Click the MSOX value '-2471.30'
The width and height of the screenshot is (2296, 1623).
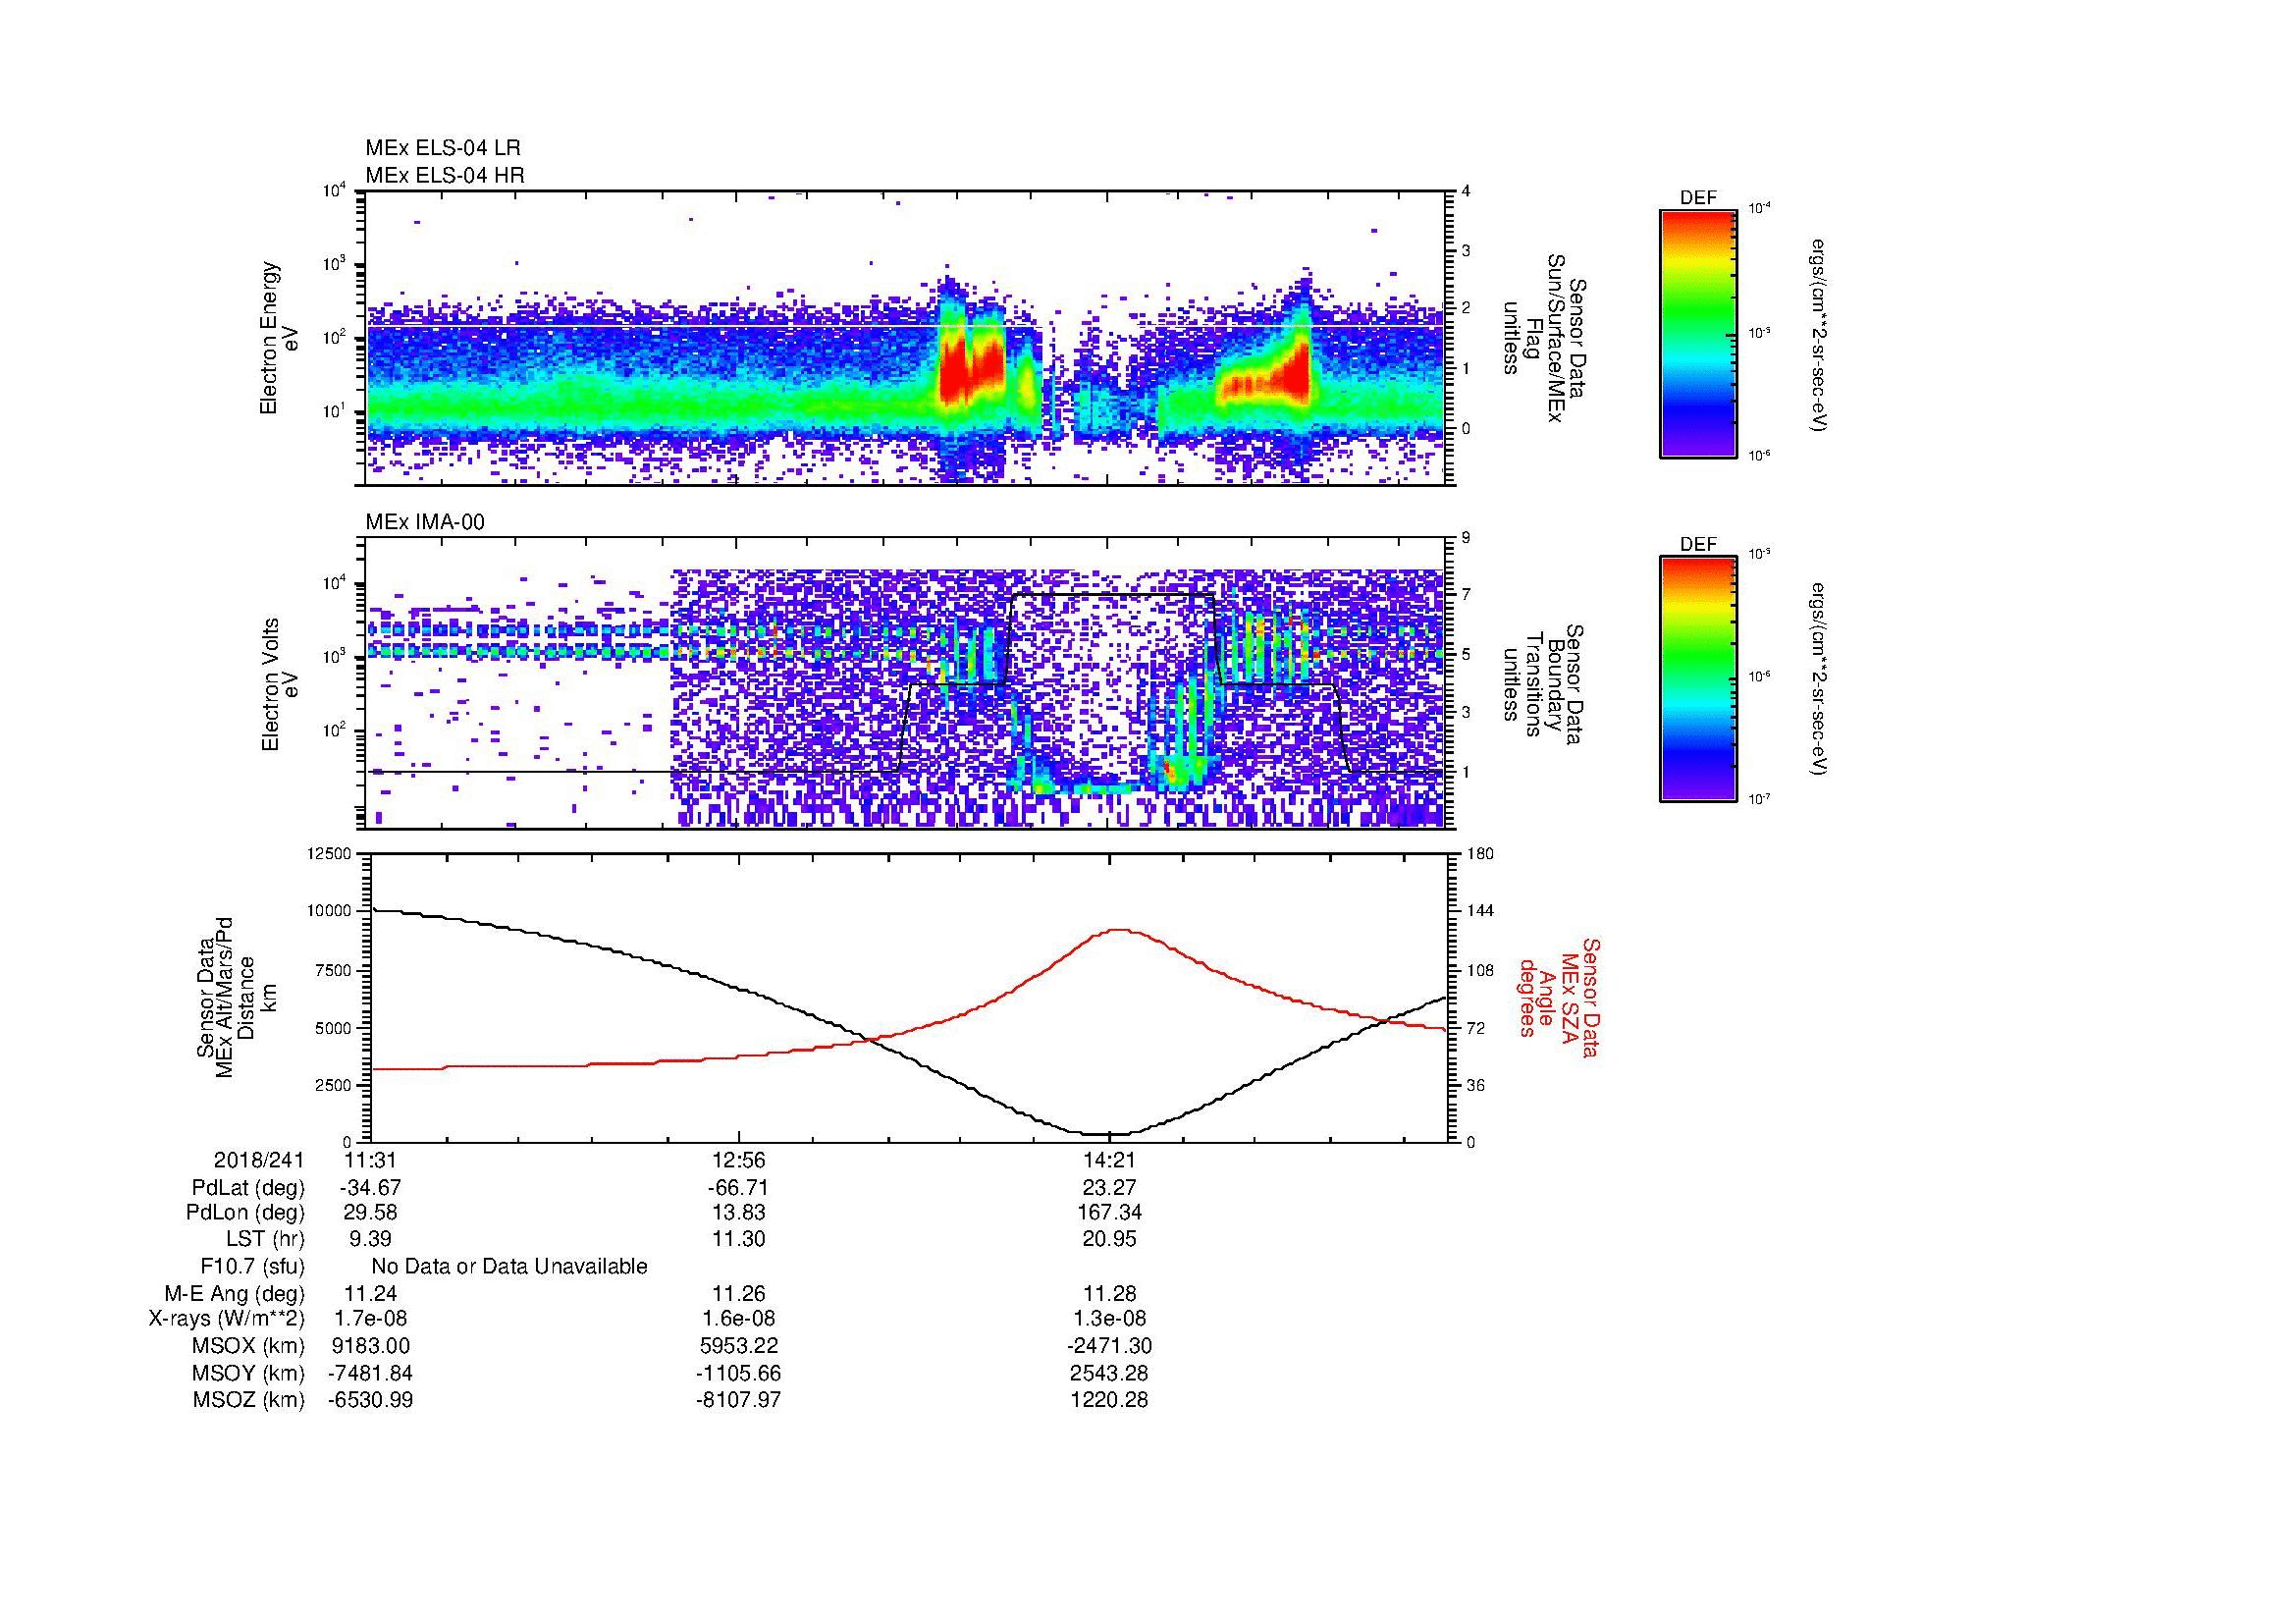1109,1346
